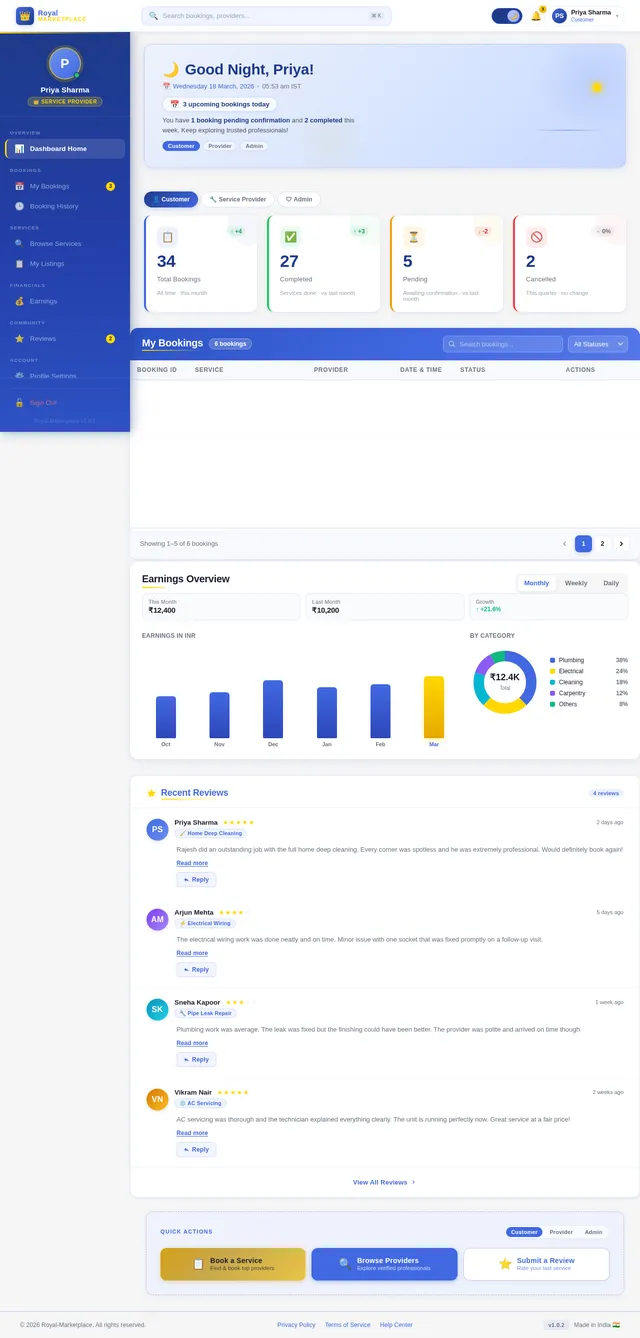Screen dimensions: 640x1338
Task: Click the sidebar profile avatar P
Action: [65, 63]
